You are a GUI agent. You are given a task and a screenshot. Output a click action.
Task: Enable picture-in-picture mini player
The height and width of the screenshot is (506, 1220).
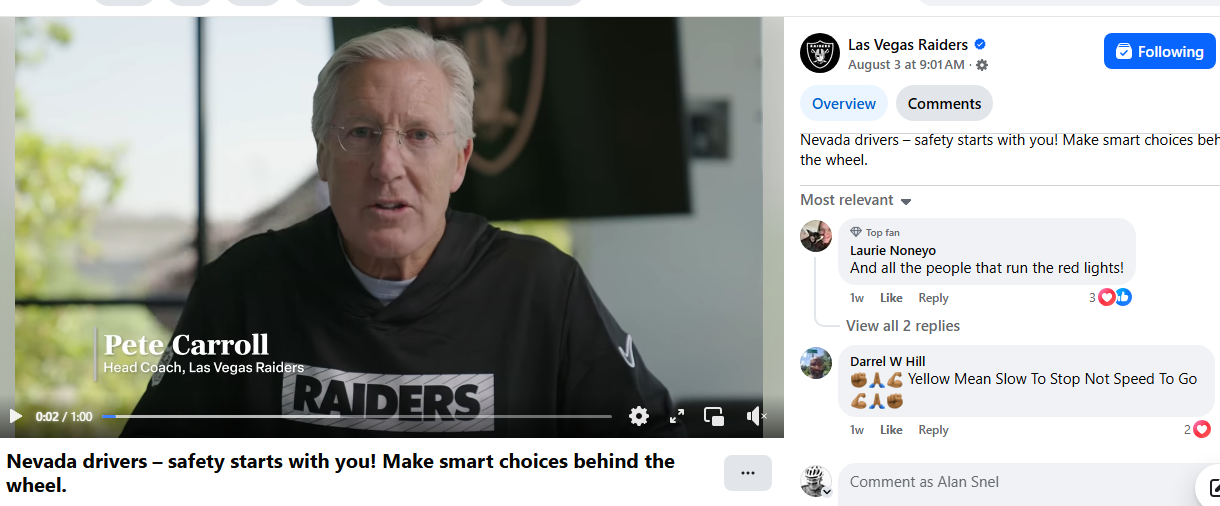coord(714,416)
